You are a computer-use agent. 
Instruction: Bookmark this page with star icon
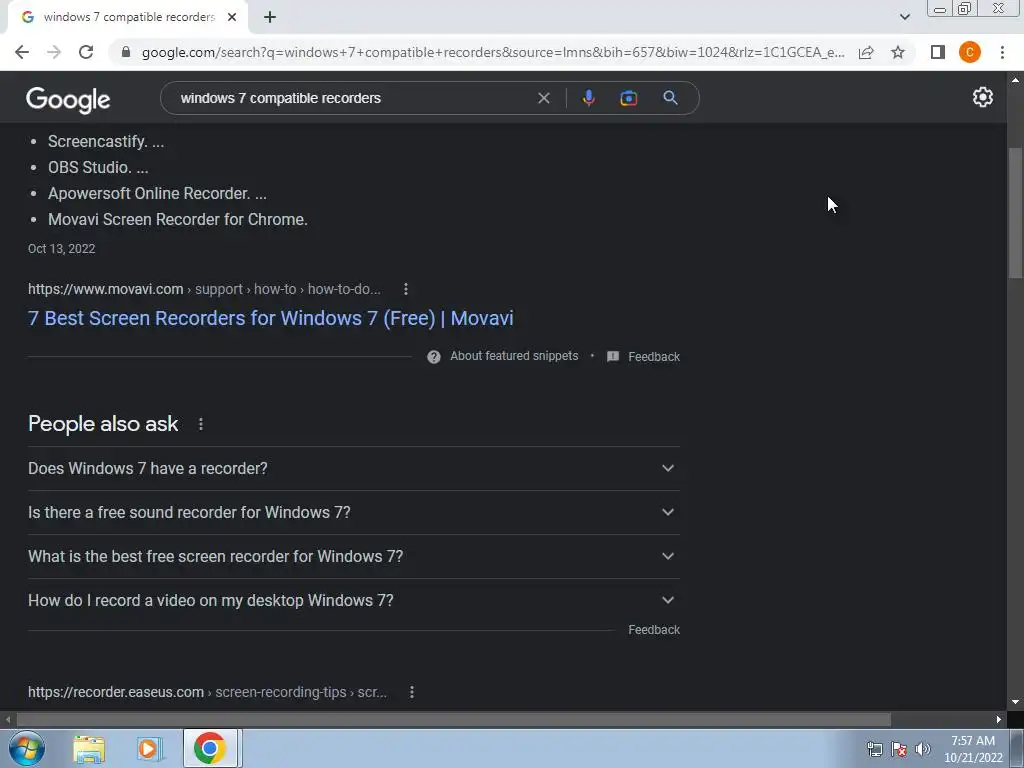(898, 52)
